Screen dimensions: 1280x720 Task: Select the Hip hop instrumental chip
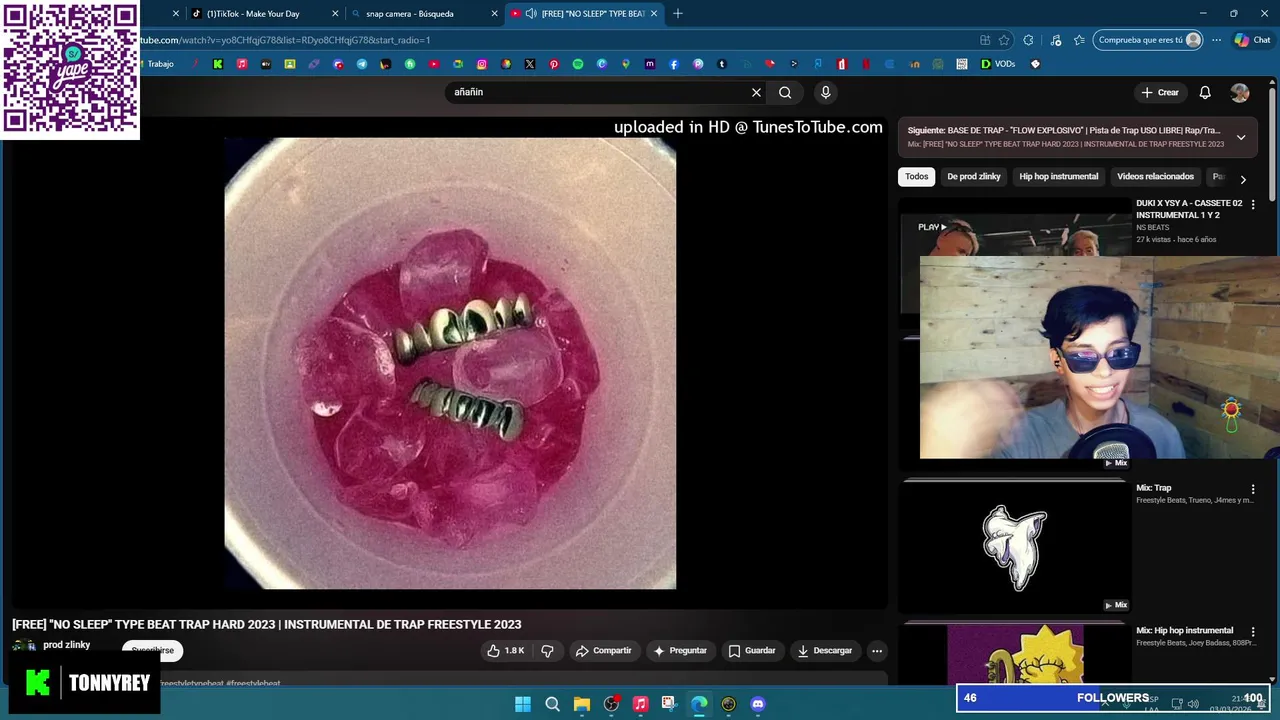pyautogui.click(x=1059, y=177)
